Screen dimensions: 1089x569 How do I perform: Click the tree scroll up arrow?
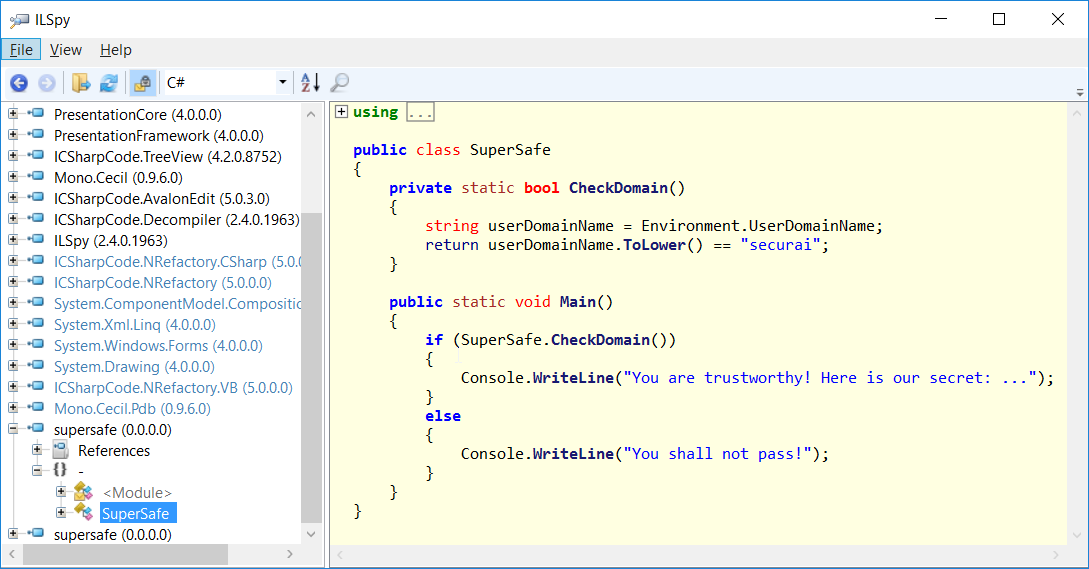[311, 114]
